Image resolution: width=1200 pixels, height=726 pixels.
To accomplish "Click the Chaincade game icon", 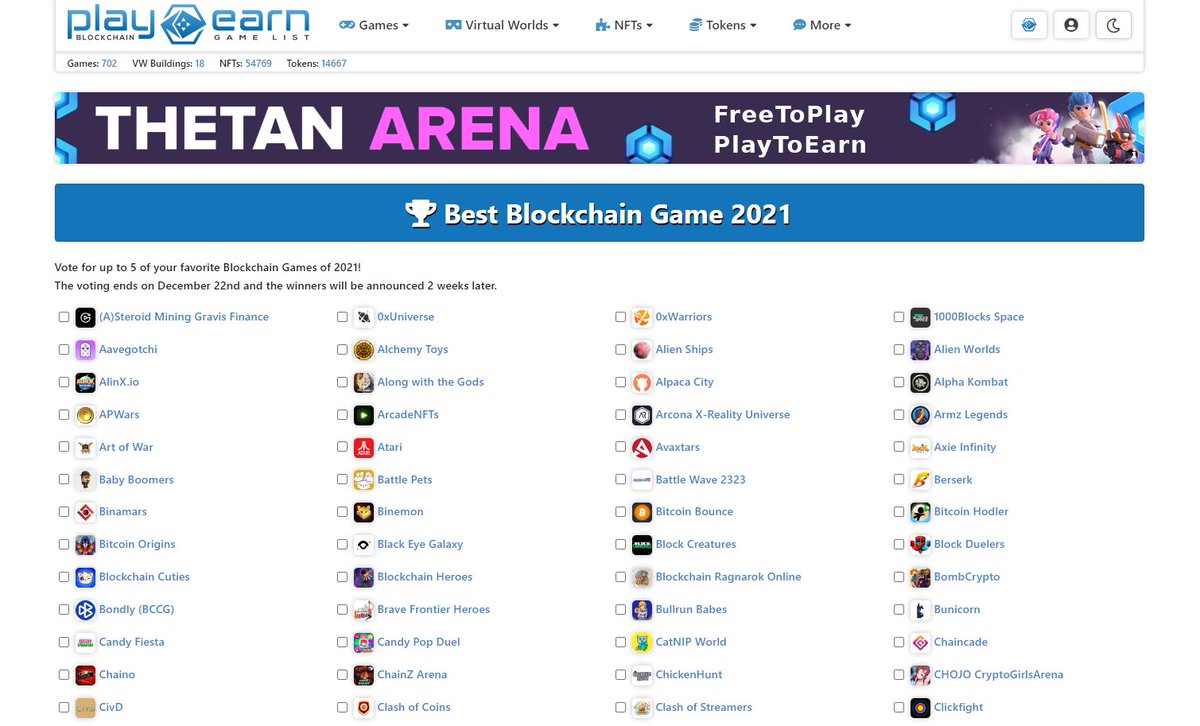I will point(920,642).
